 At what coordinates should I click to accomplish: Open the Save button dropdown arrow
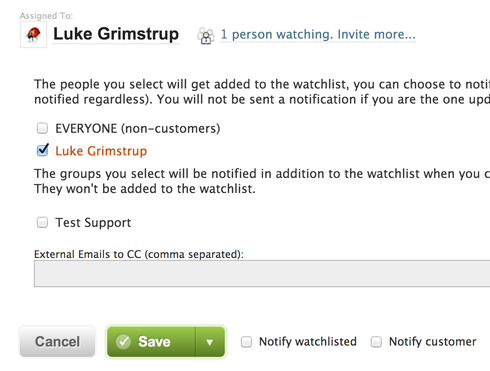click(x=210, y=342)
